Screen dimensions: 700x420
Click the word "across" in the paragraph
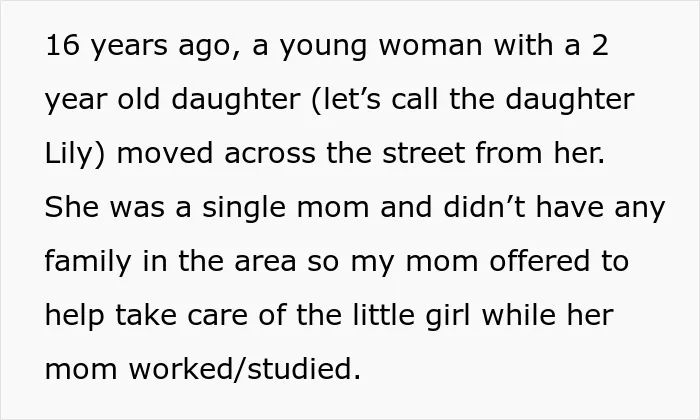click(x=270, y=154)
